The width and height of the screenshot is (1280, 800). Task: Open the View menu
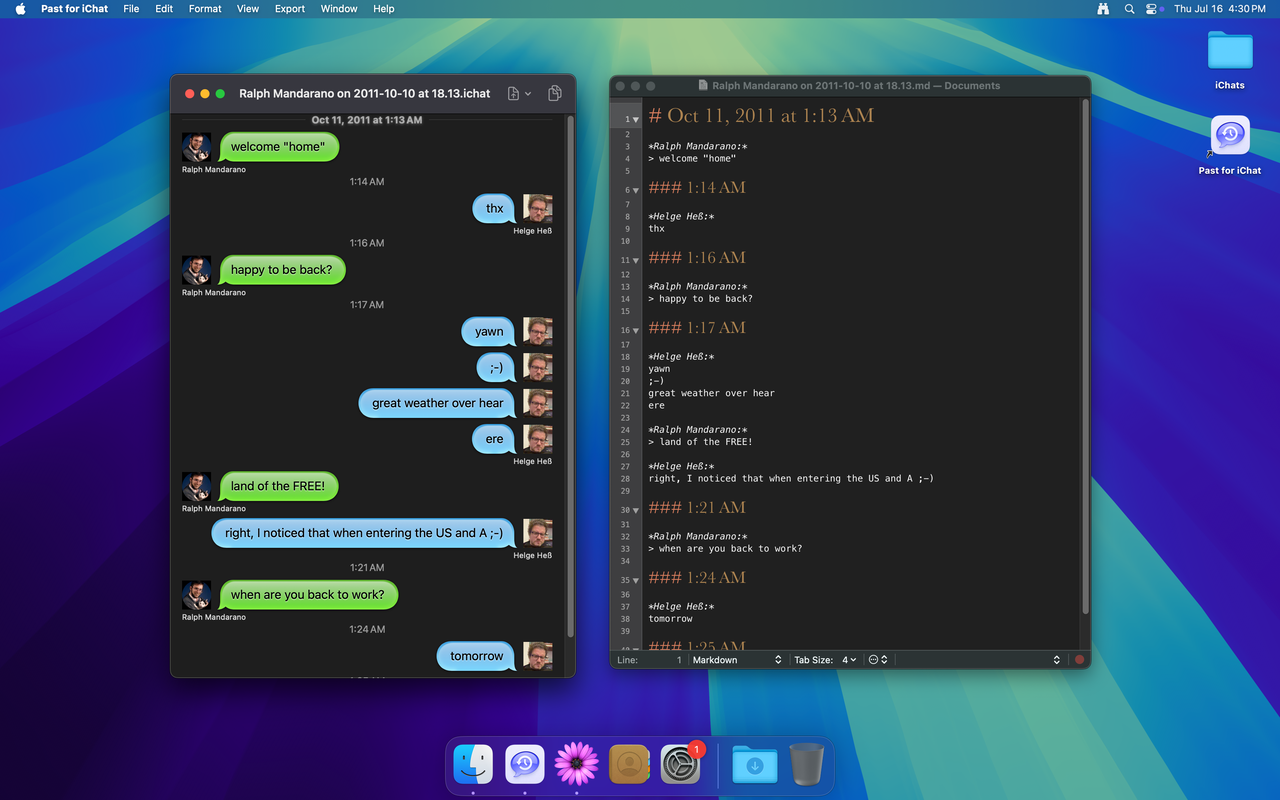(x=248, y=9)
